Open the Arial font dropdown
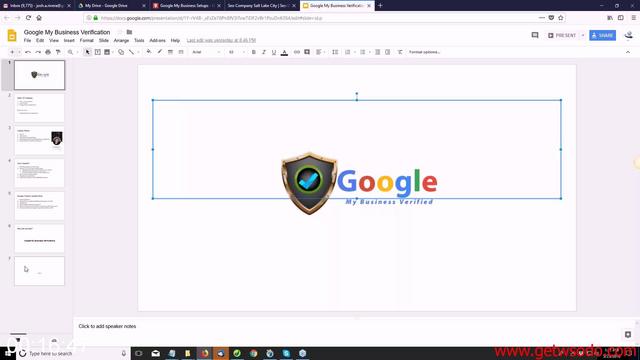 click(206, 52)
